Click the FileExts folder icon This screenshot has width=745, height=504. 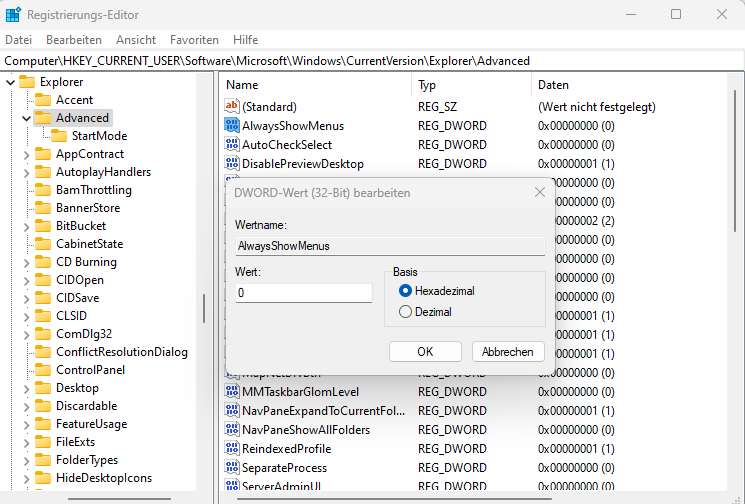coord(43,442)
